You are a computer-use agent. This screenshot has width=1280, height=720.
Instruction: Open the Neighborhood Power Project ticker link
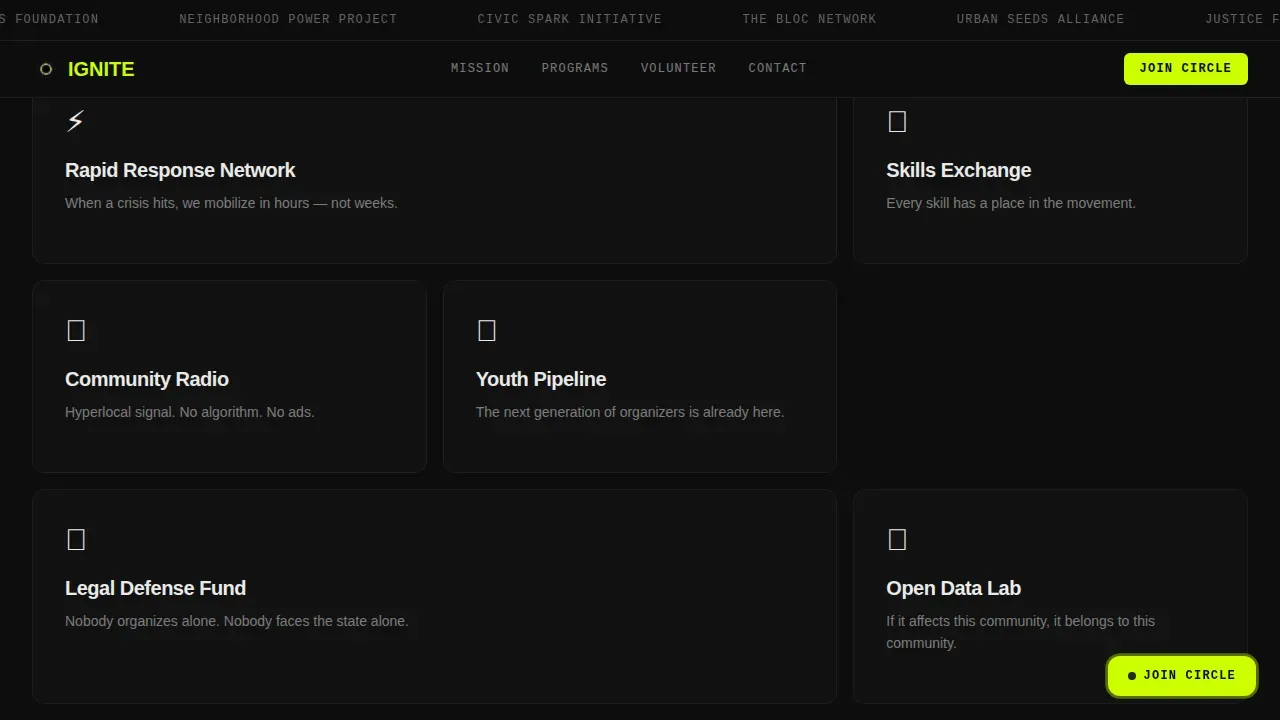tap(288, 19)
